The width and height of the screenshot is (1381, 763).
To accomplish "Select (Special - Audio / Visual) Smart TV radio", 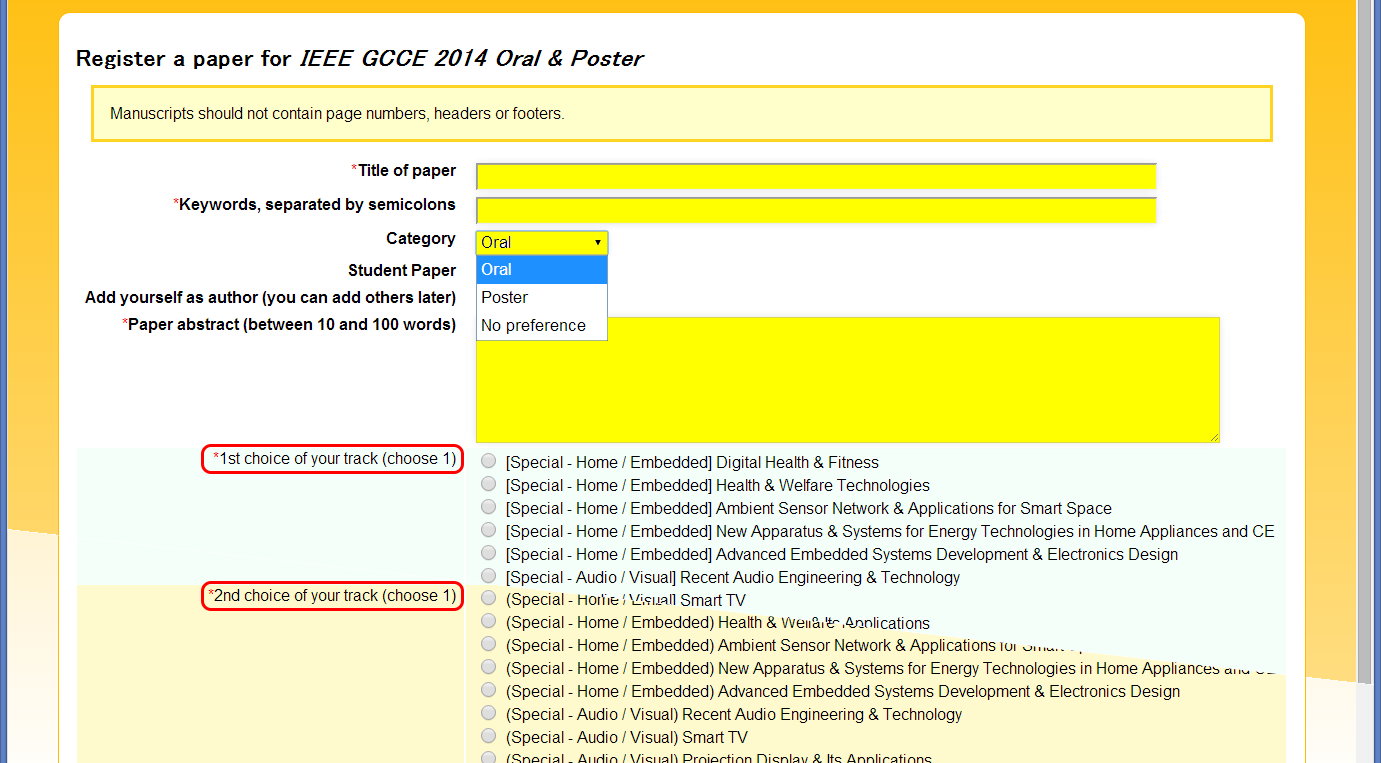I will [x=488, y=737].
